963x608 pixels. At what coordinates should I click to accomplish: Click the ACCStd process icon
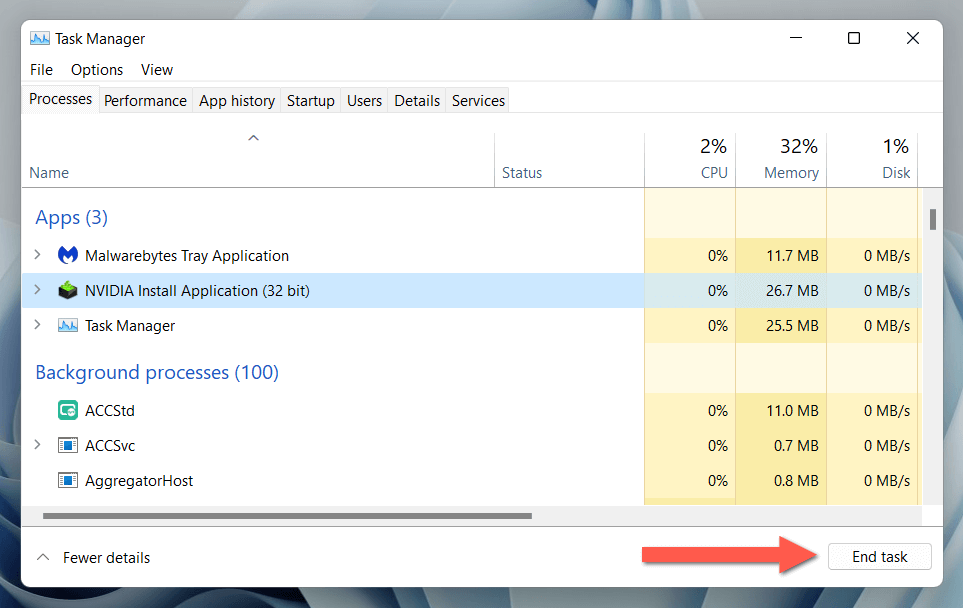[x=68, y=411]
